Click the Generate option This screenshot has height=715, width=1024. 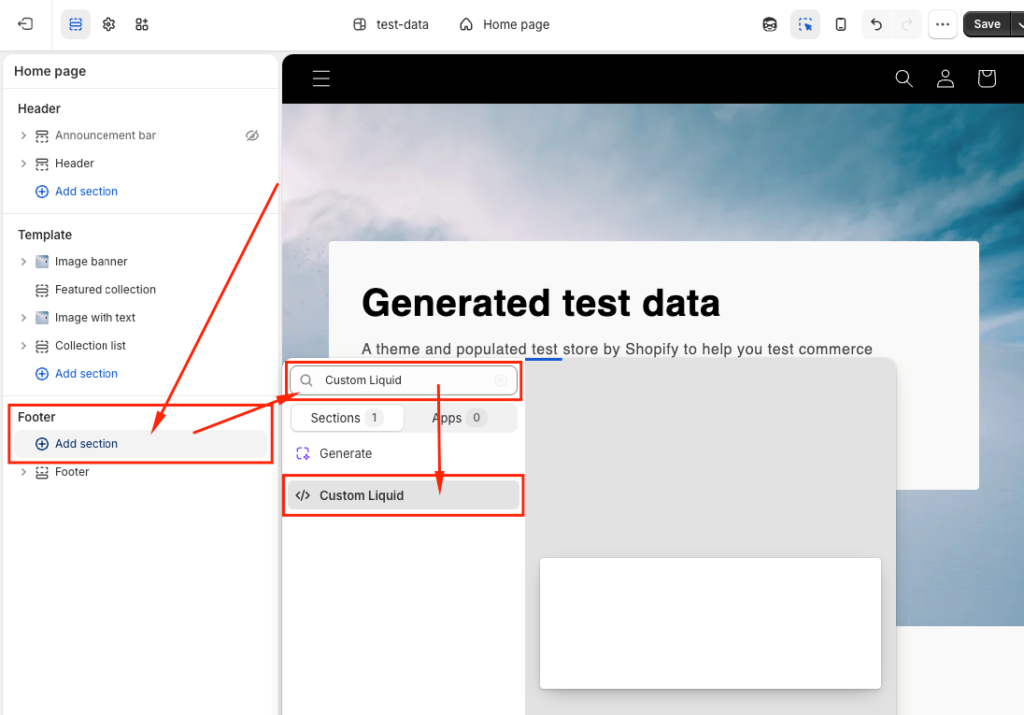404,453
